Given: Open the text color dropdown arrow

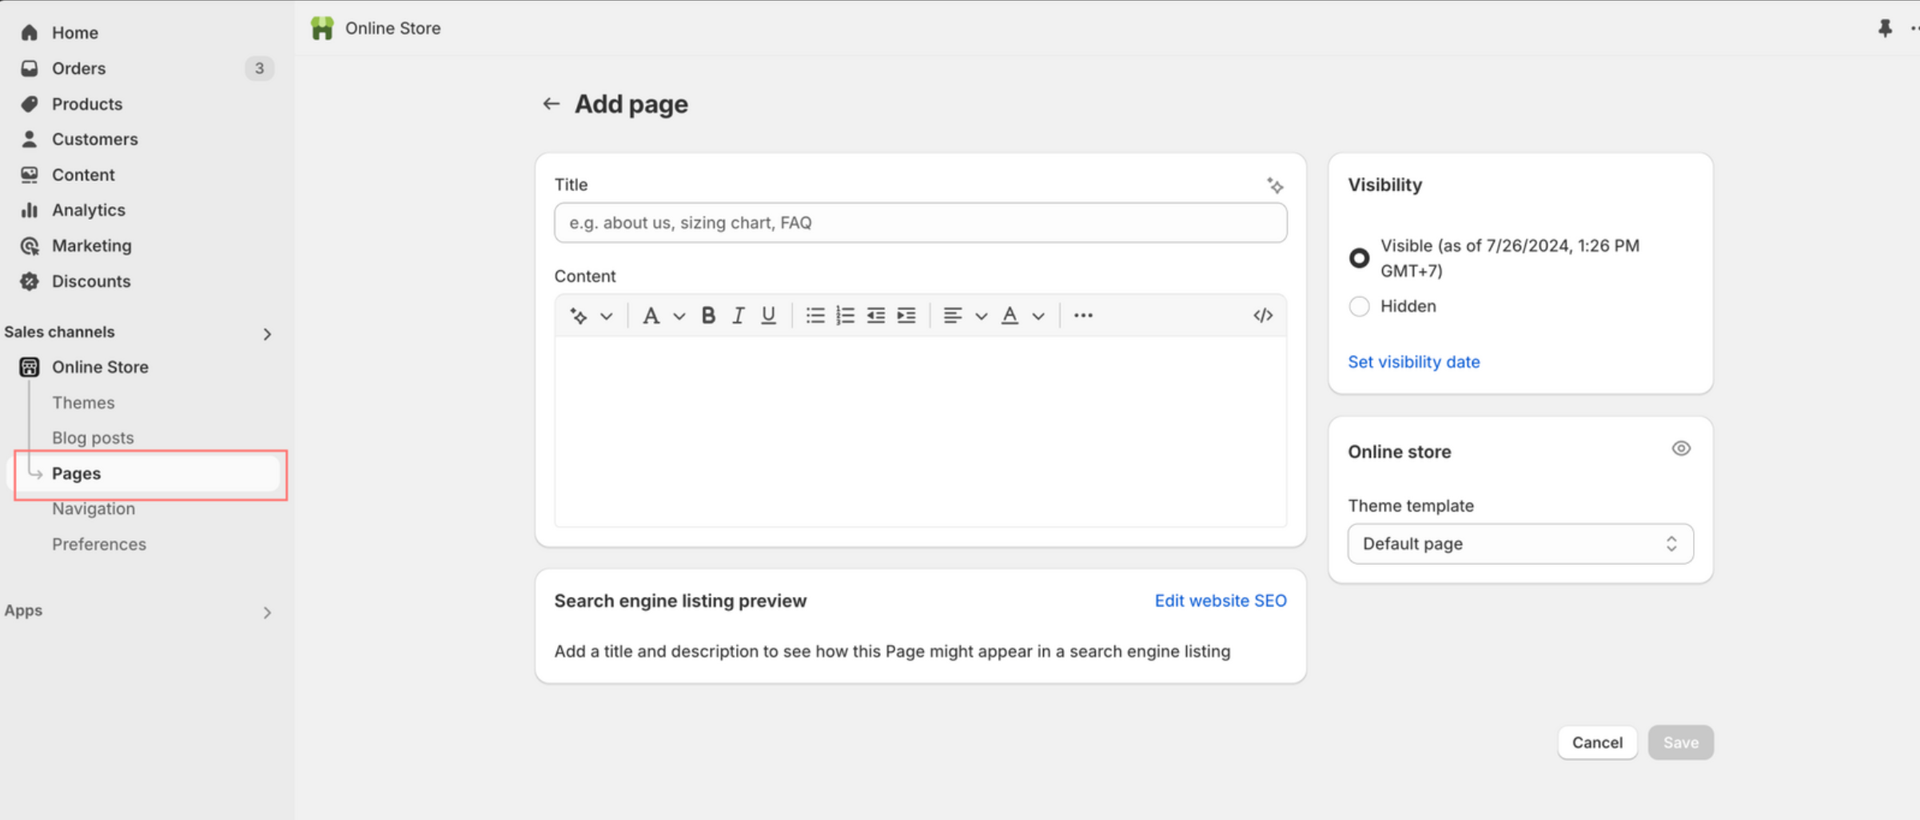Looking at the screenshot, I should tap(1038, 316).
